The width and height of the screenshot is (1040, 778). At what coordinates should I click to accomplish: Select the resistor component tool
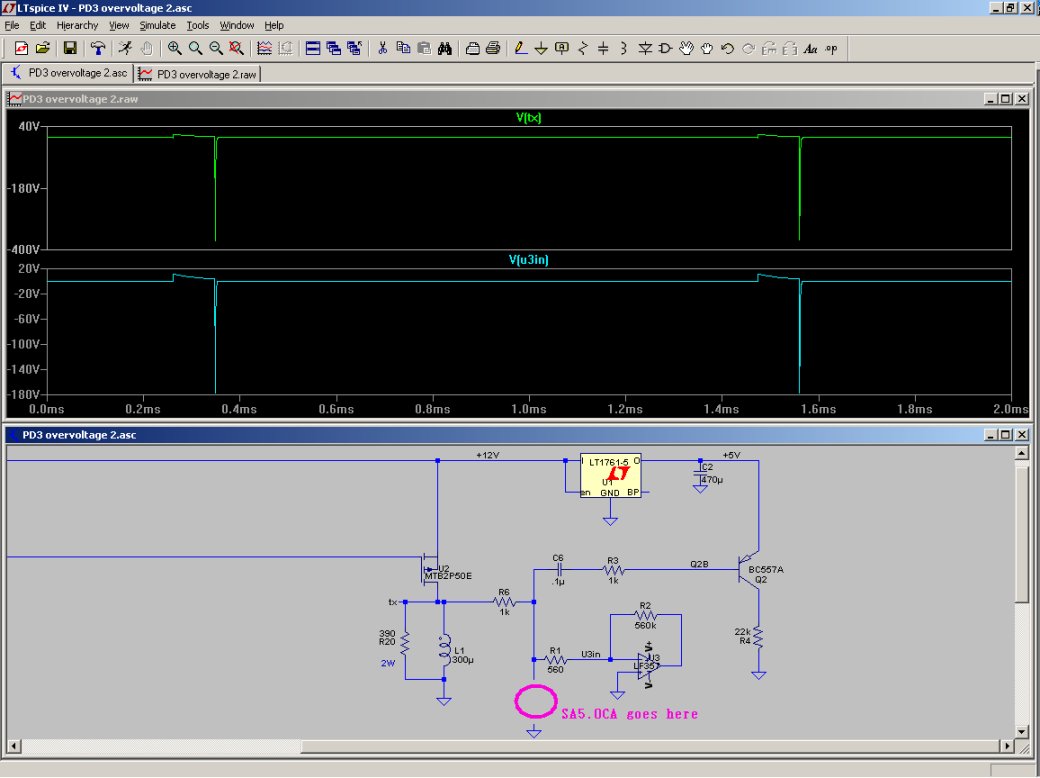tap(583, 48)
